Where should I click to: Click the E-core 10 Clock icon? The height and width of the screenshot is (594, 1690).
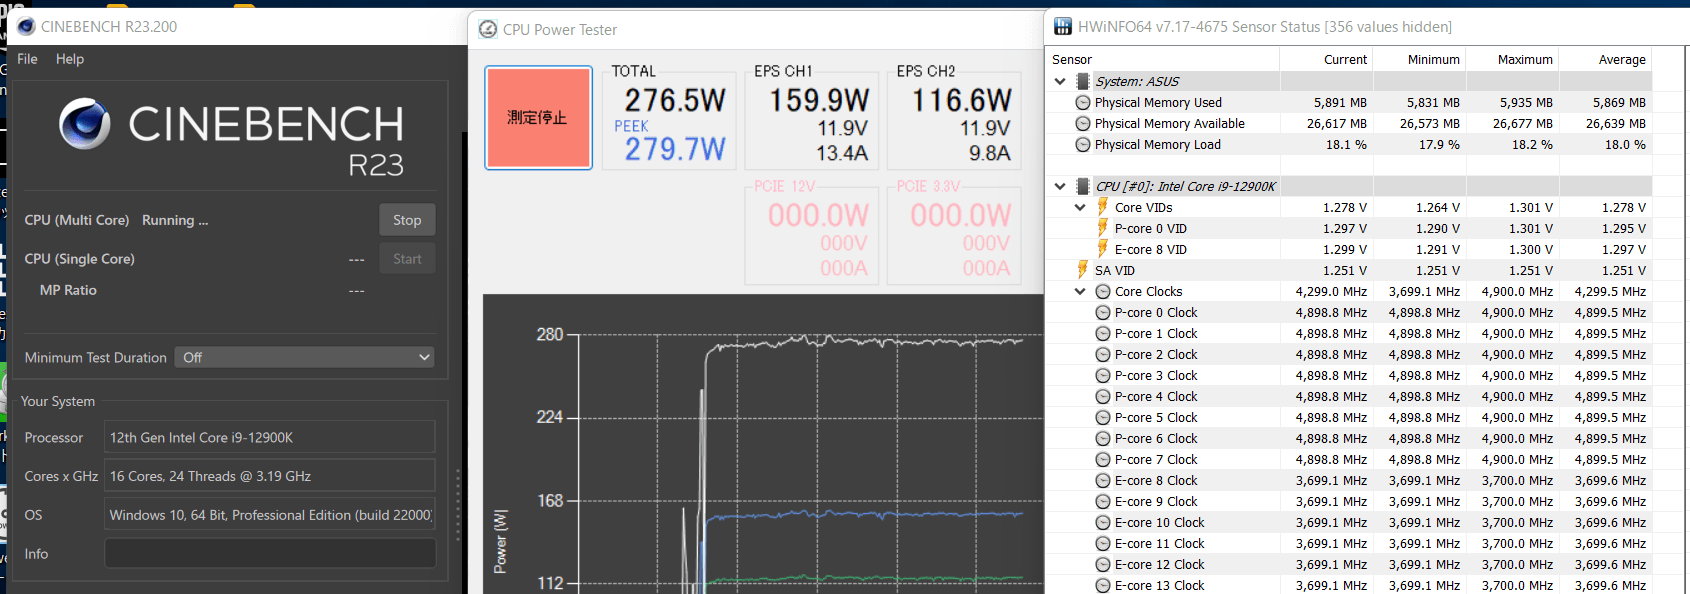point(1103,522)
